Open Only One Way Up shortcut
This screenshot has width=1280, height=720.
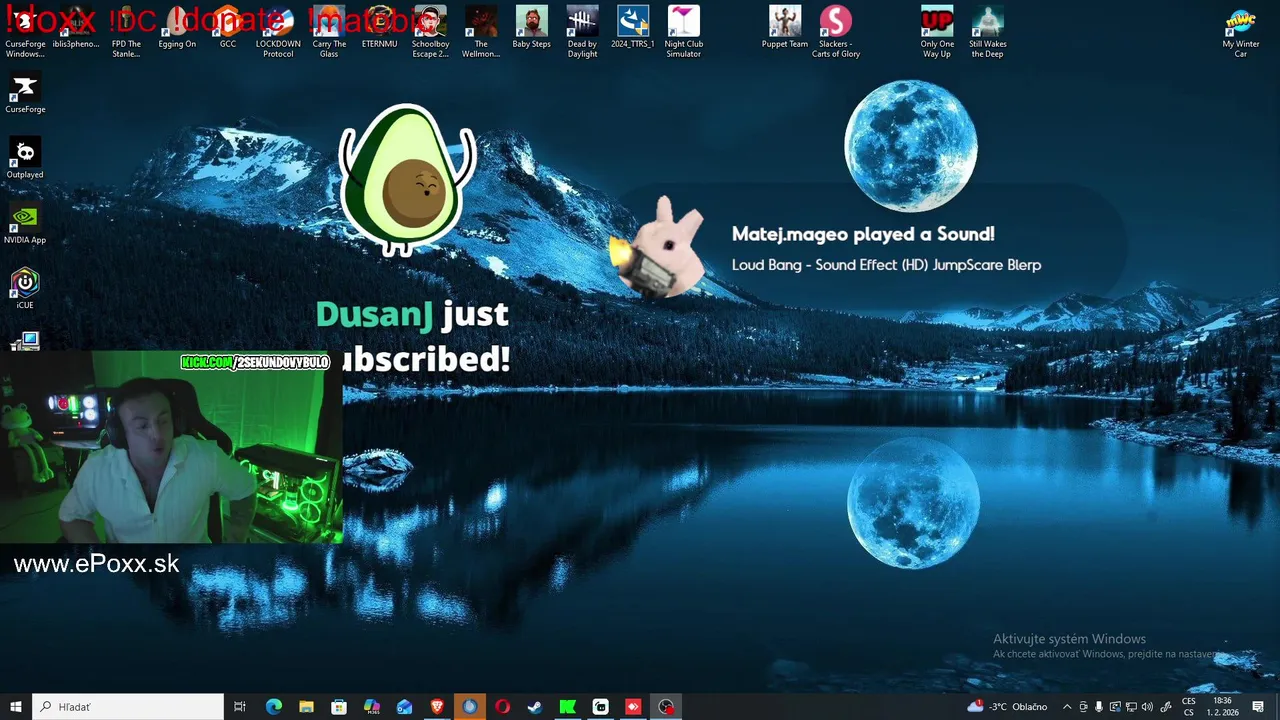(937, 32)
